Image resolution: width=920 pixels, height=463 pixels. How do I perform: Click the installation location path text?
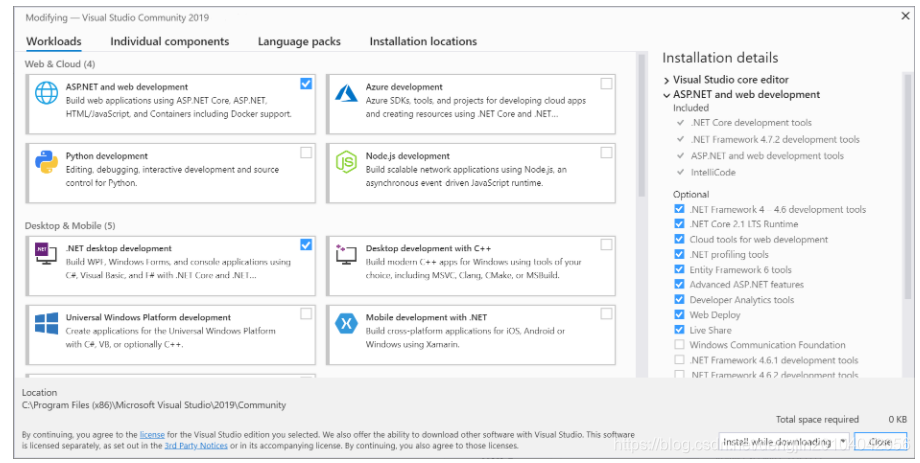(154, 405)
